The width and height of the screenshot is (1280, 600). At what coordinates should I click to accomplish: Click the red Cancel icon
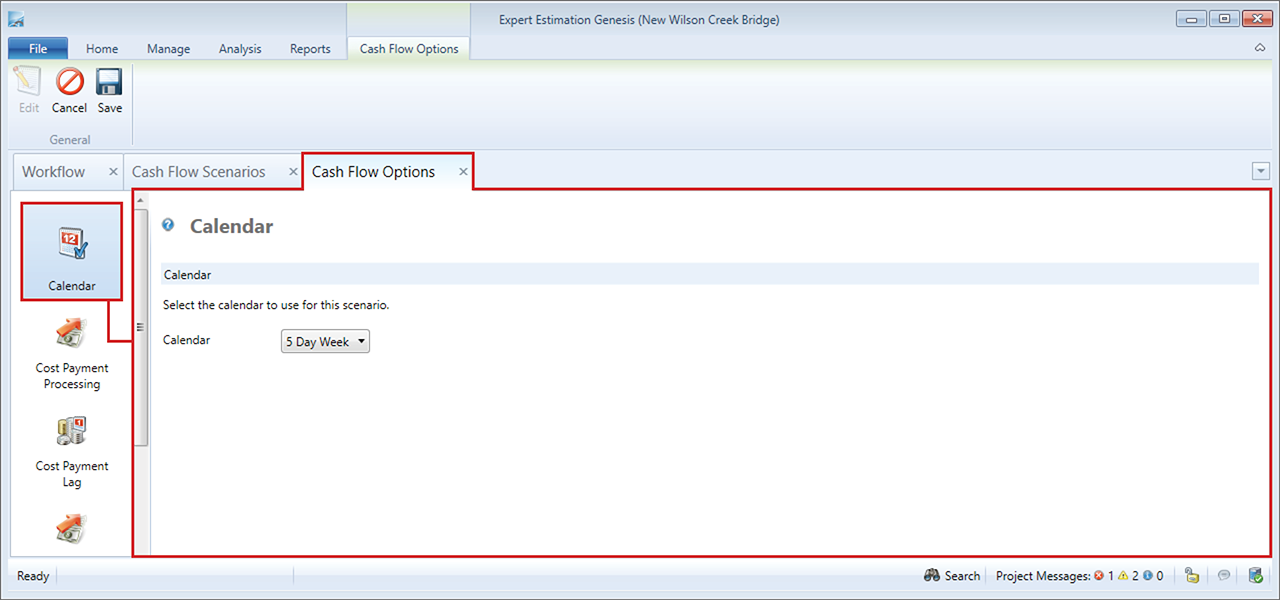pos(69,90)
